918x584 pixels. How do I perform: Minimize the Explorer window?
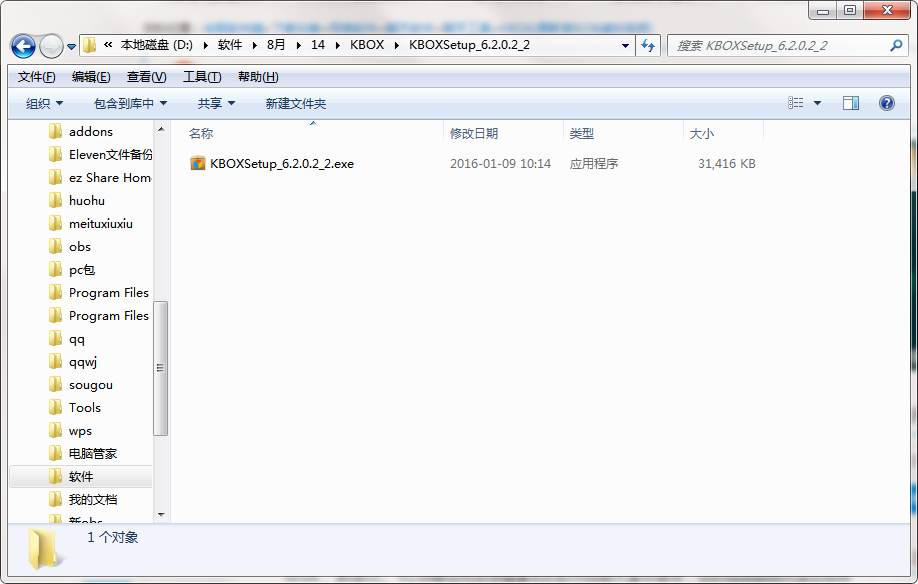tap(823, 11)
